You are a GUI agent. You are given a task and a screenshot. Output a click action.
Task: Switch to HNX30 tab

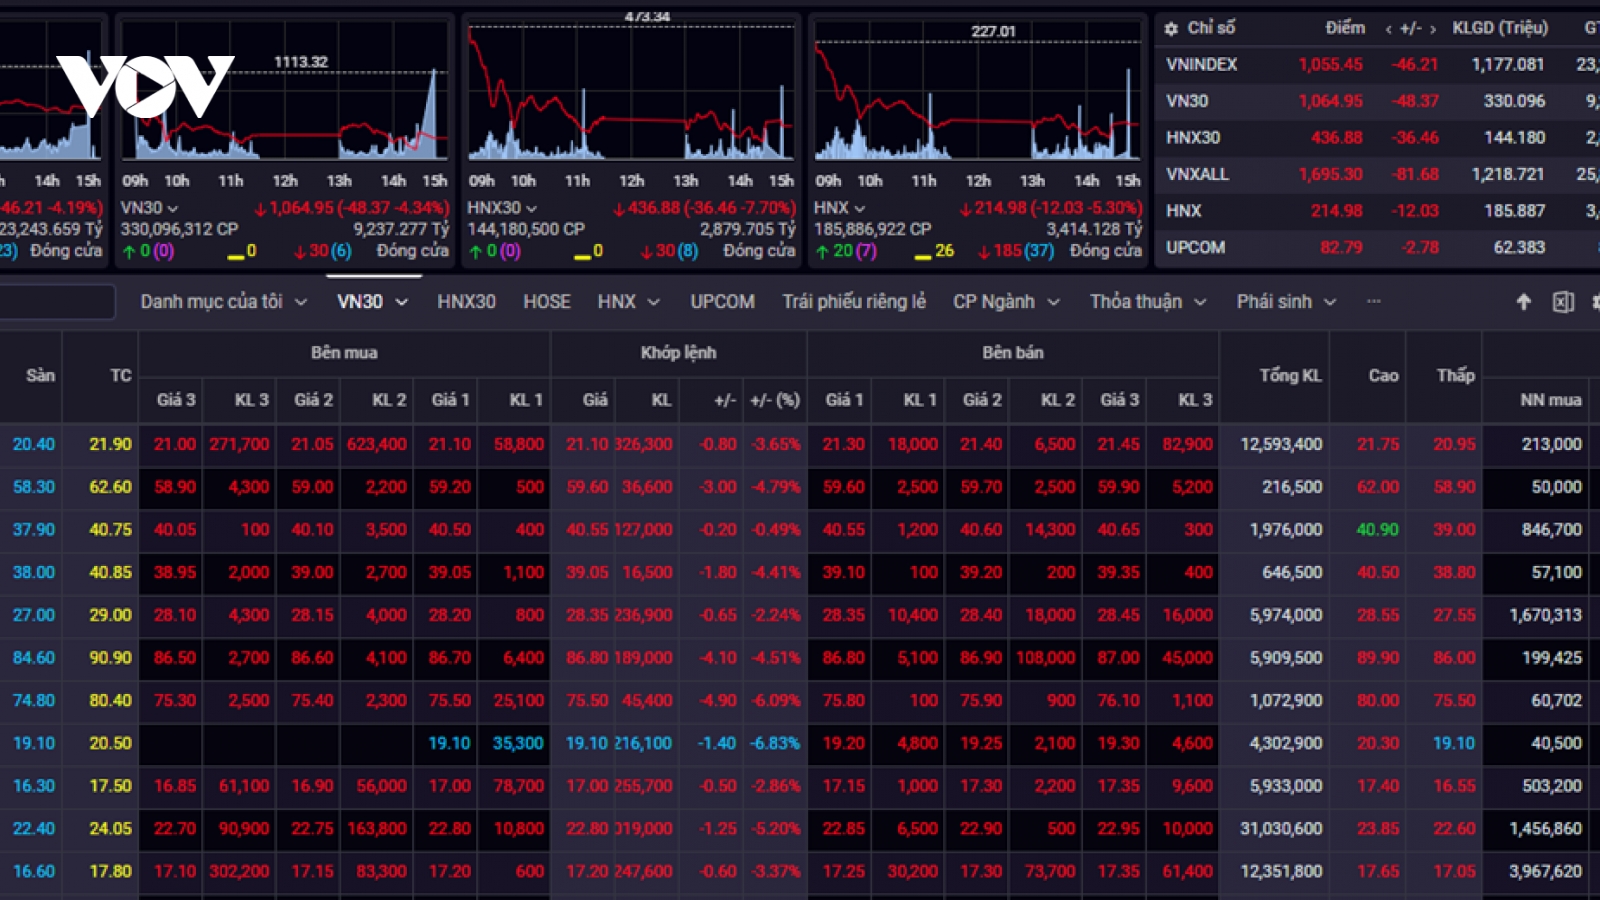click(x=466, y=301)
